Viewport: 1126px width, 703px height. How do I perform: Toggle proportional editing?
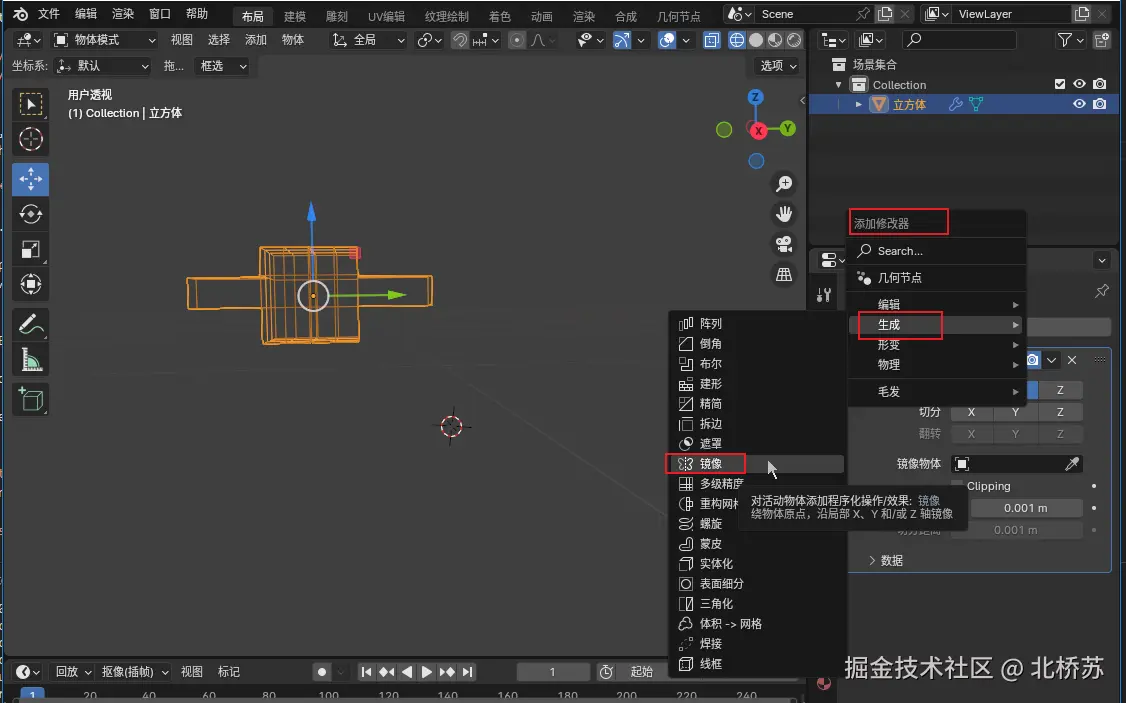[516, 40]
